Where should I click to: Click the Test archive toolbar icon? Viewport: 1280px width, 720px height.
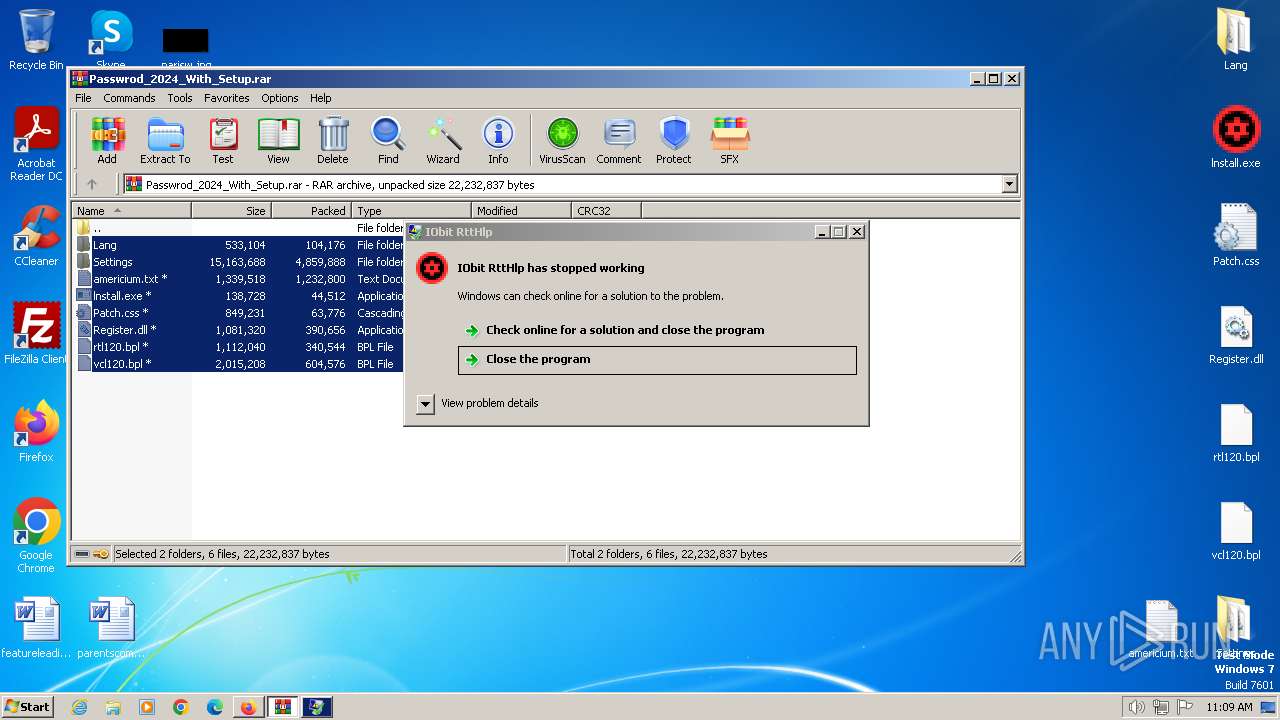pyautogui.click(x=223, y=141)
